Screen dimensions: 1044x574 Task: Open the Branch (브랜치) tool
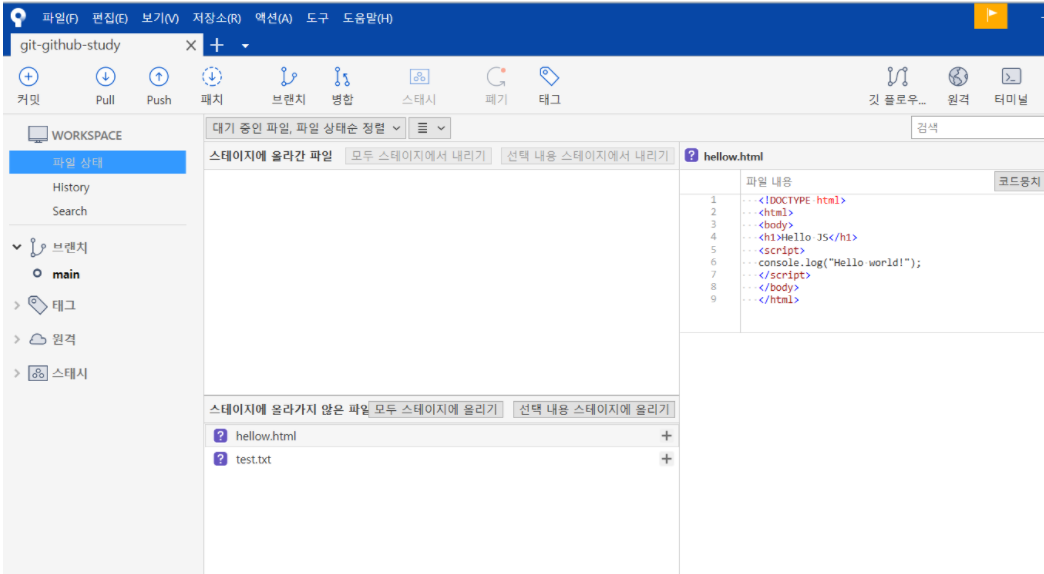(288, 77)
